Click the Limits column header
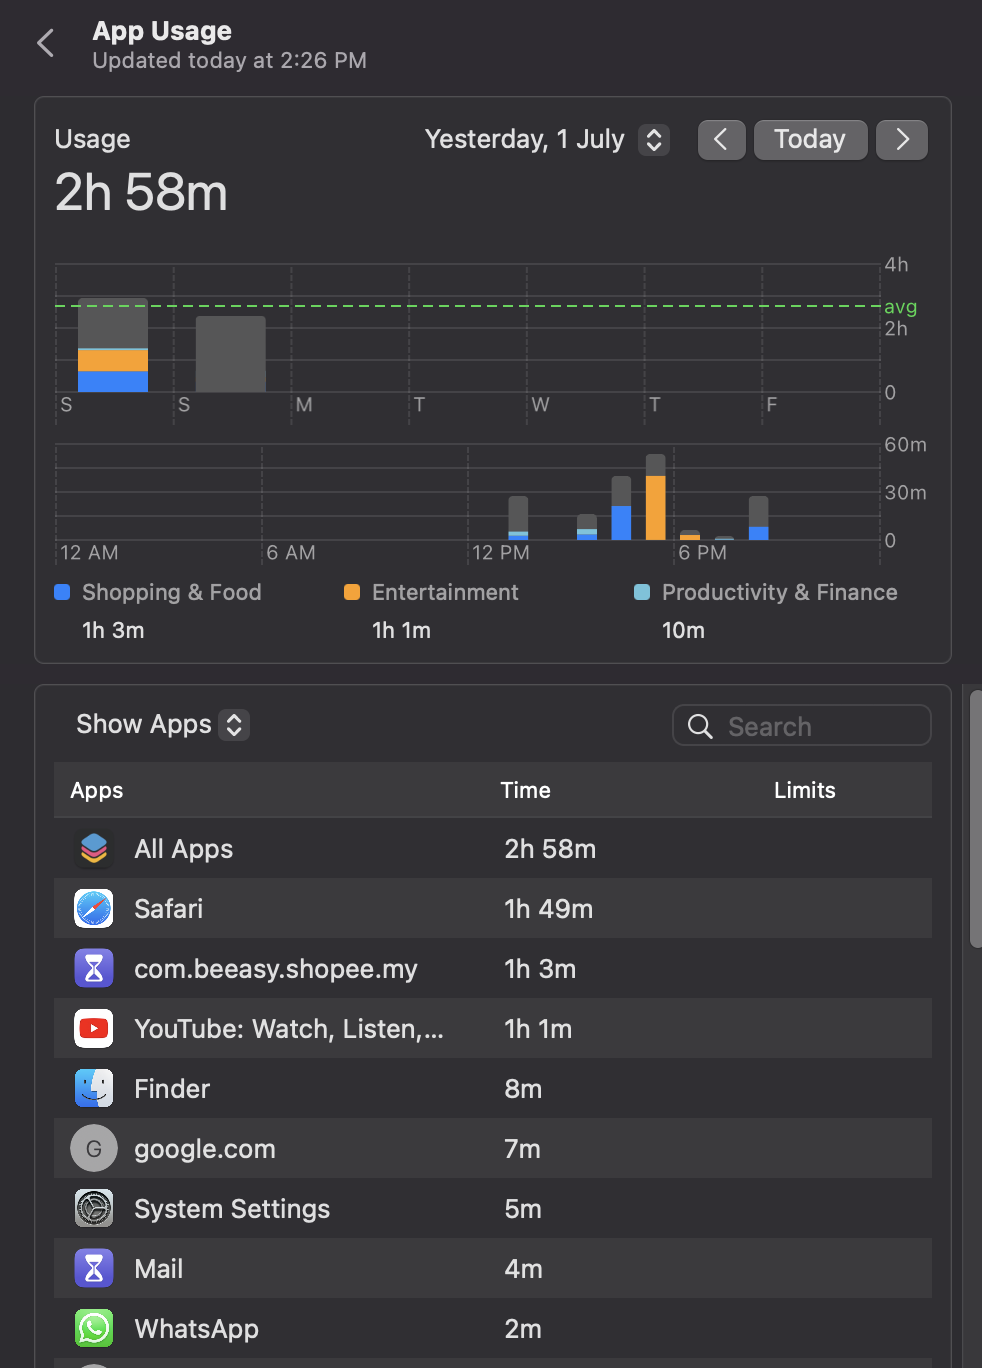The height and width of the screenshot is (1368, 982). [805, 790]
